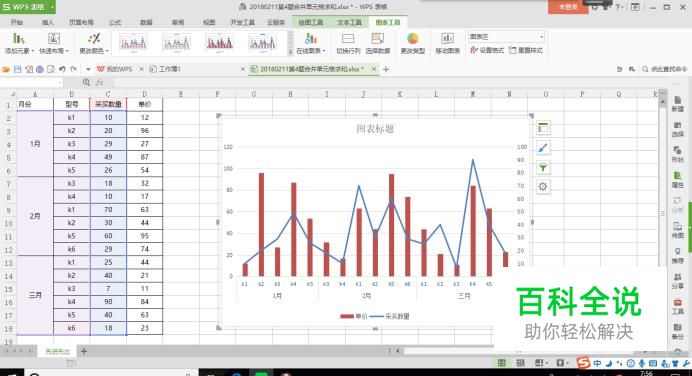The image size is (692, 376).
Task: Switch to 工作簿1 document tab
Action: tap(165, 69)
